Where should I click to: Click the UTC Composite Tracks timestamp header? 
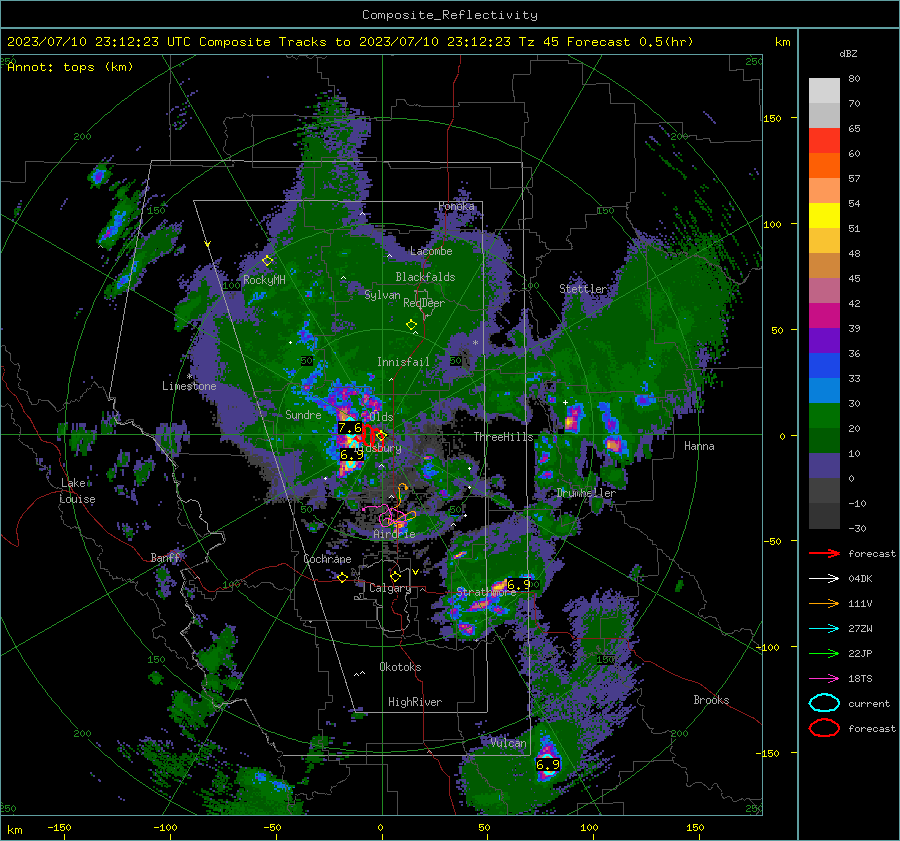coord(350,42)
